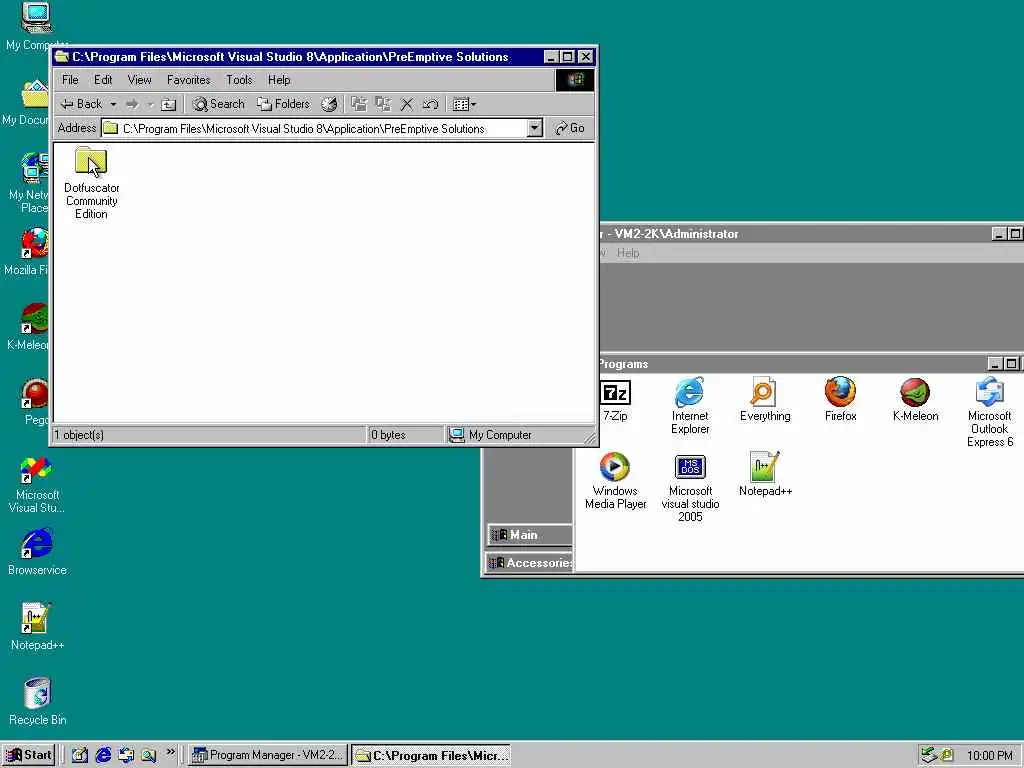
Task: Click the Go button
Action: [569, 128]
